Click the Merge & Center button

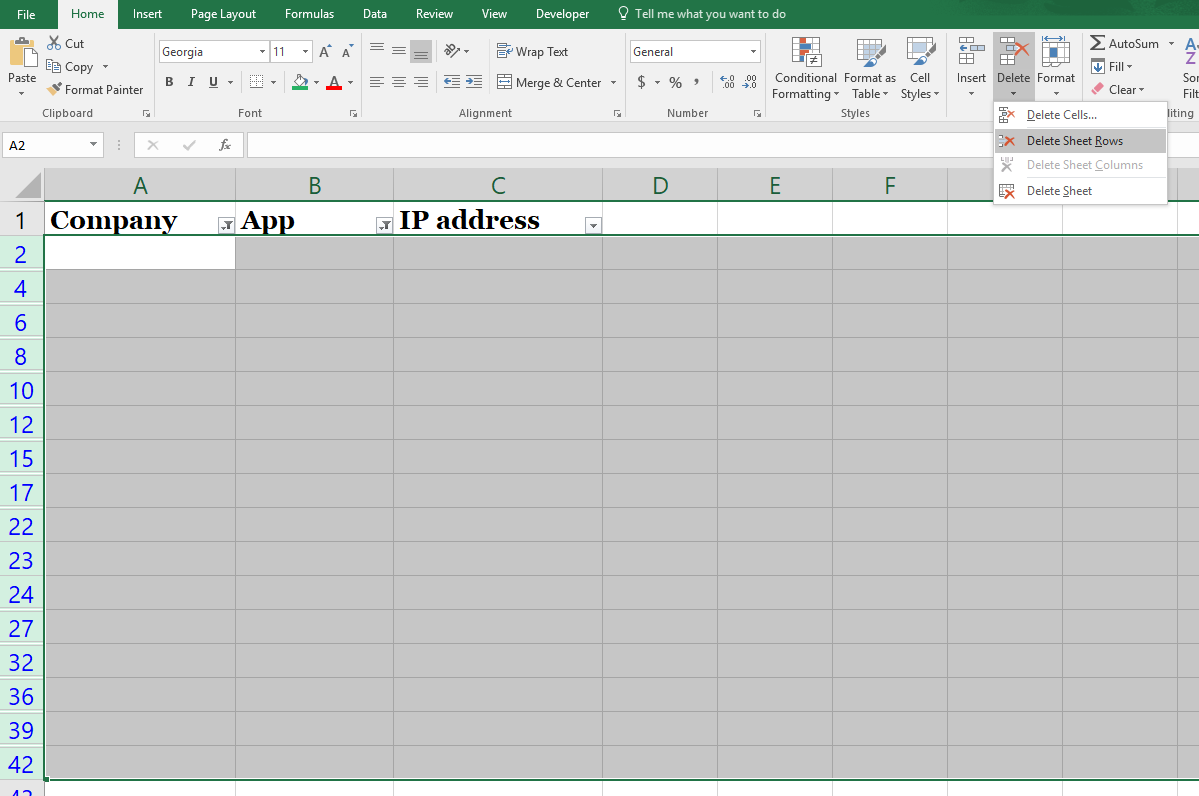pos(550,82)
